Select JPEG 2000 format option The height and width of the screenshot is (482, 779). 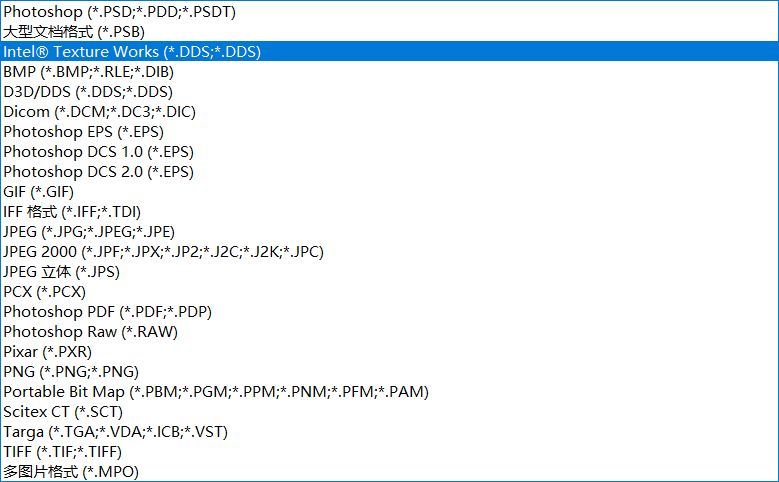coord(163,252)
